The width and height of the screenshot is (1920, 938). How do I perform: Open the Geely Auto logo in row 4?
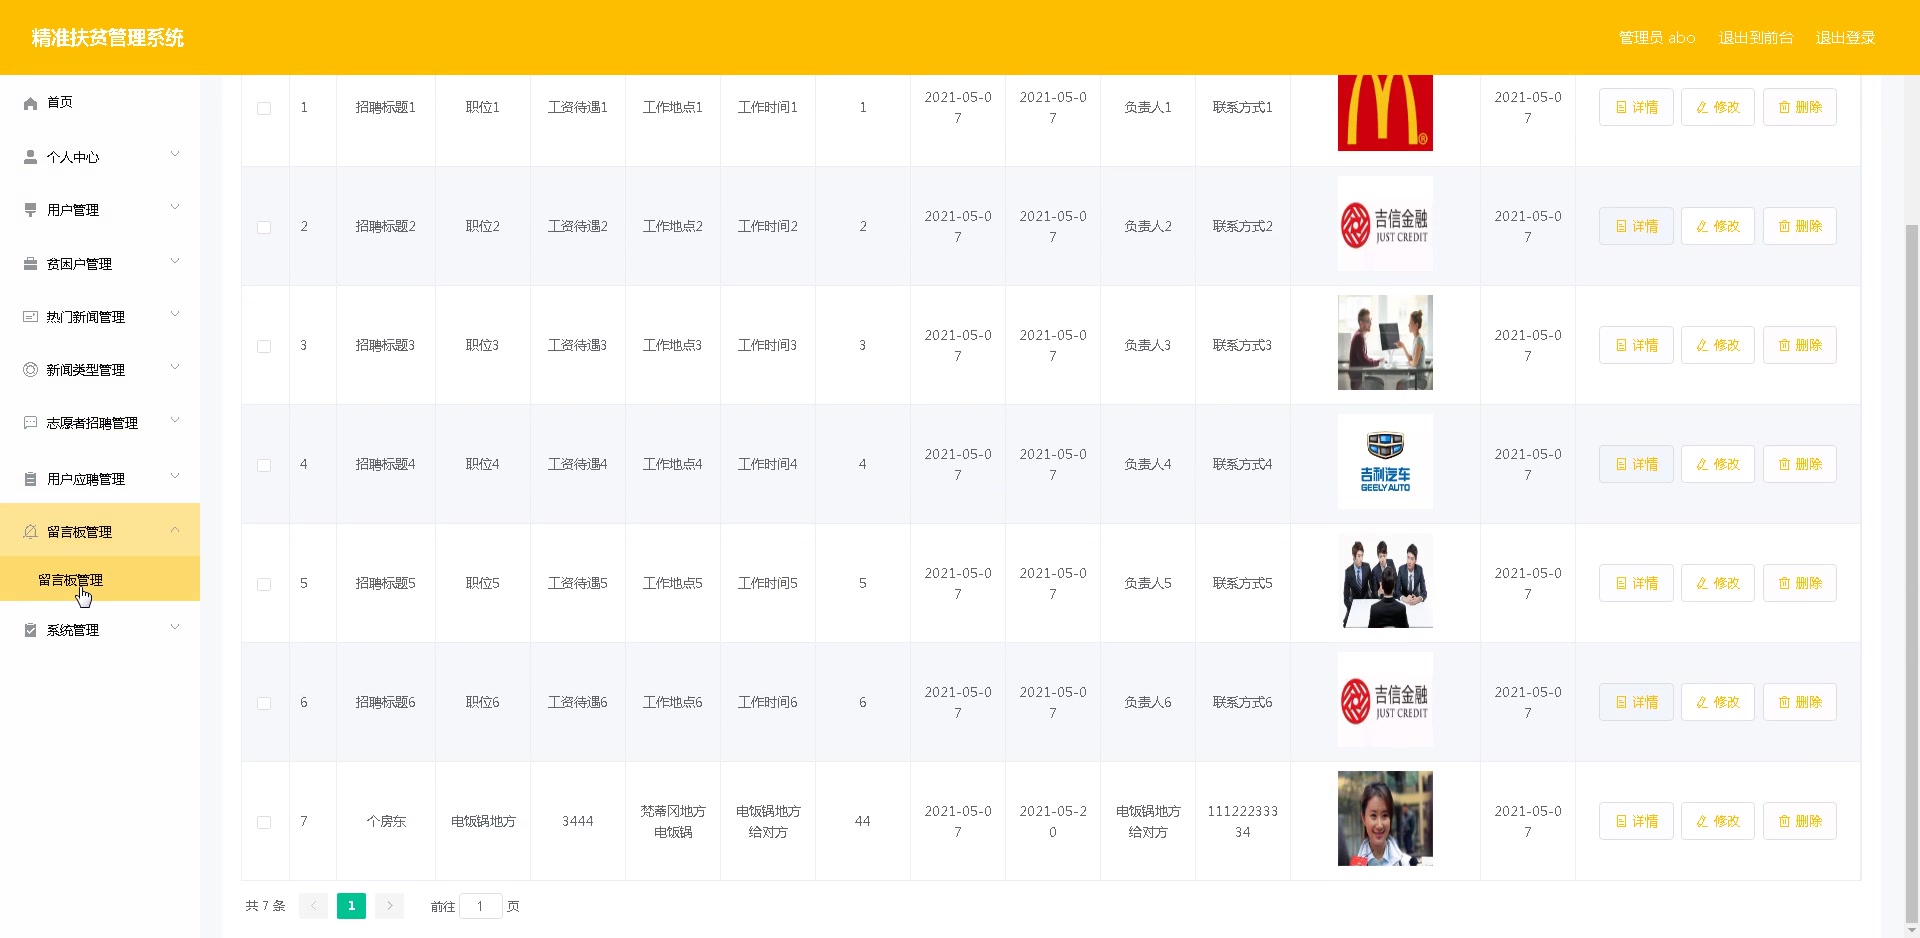point(1385,462)
